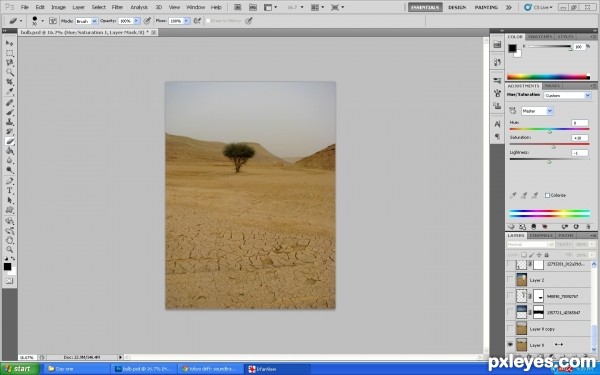
Task: Click the foreground color swatch in Color panel
Action: click(x=512, y=48)
